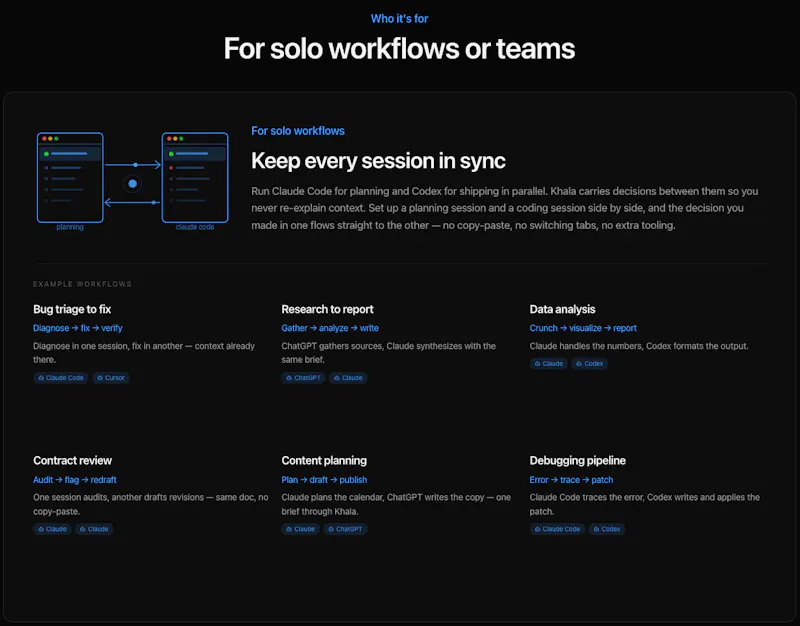
Task: Click the 'Contract review' heading
Action: tap(72, 461)
